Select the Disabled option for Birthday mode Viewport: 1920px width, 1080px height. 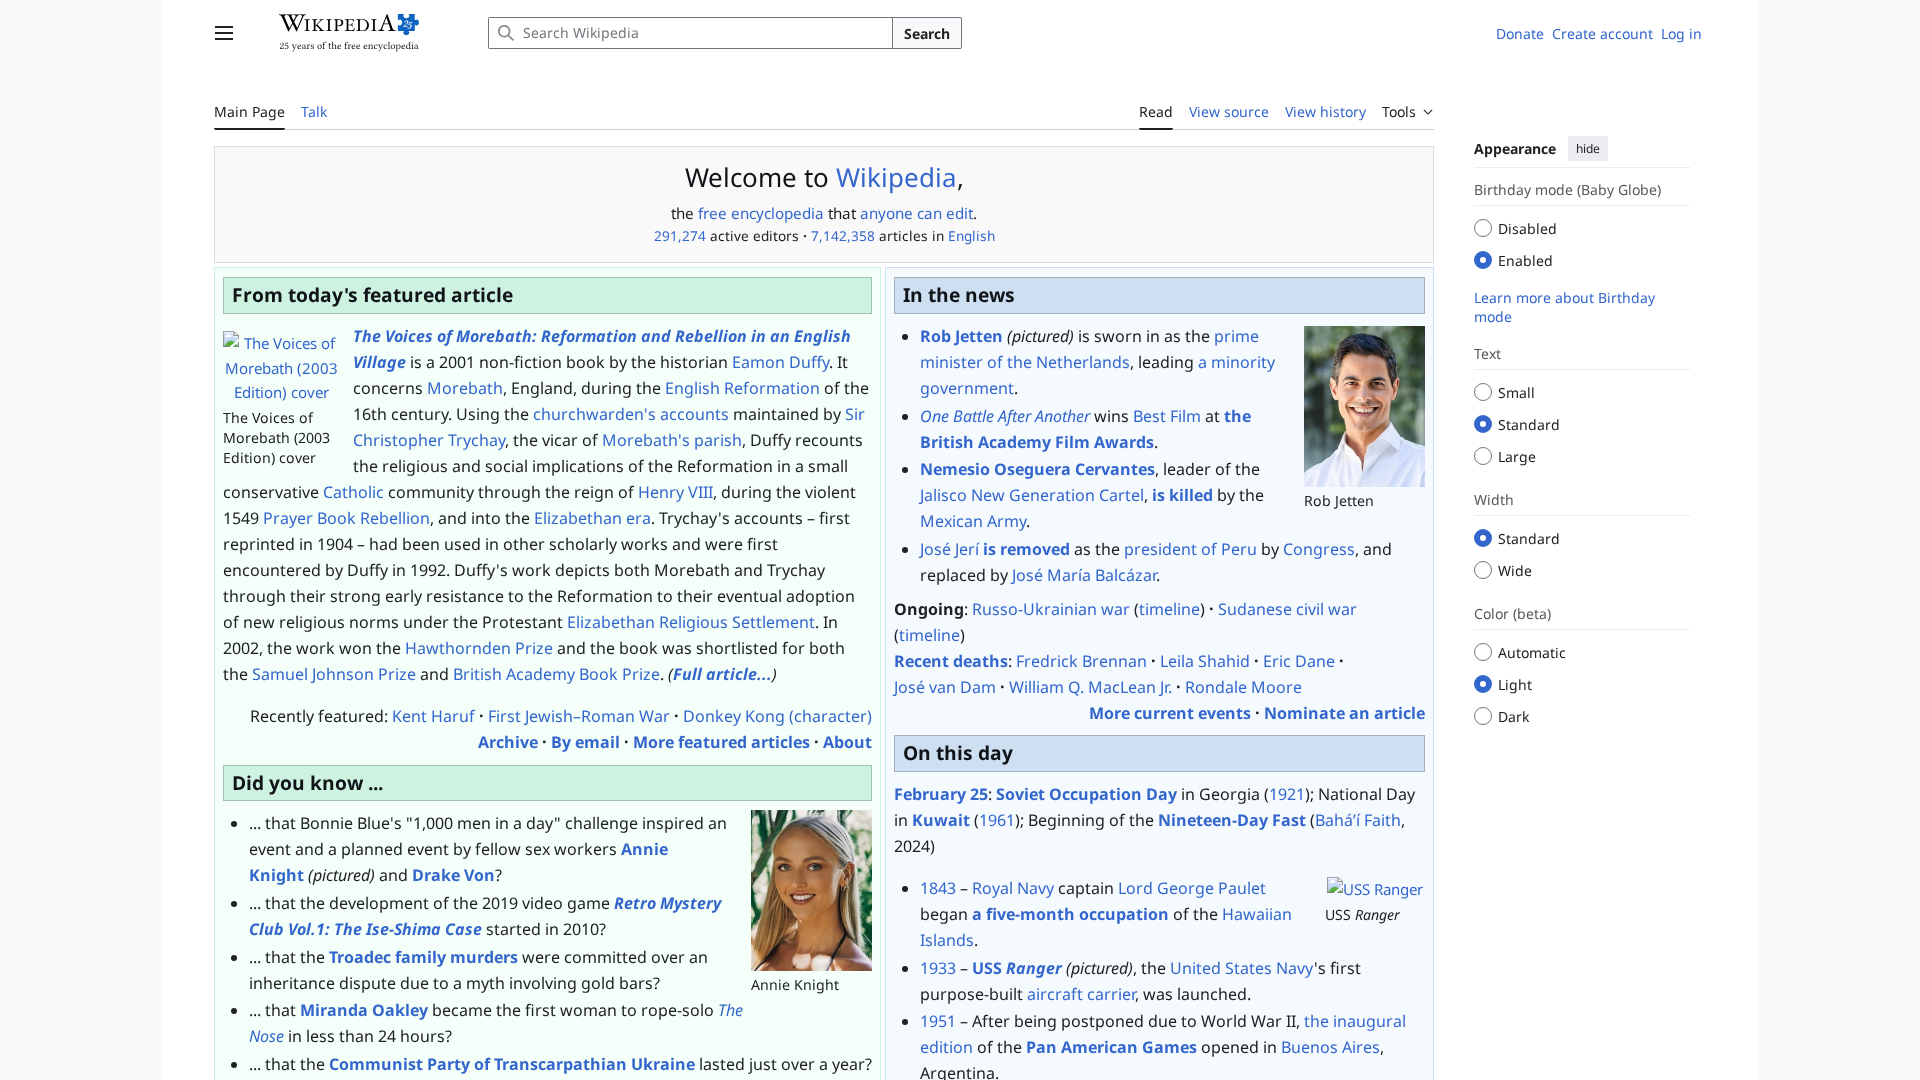[x=1483, y=228]
